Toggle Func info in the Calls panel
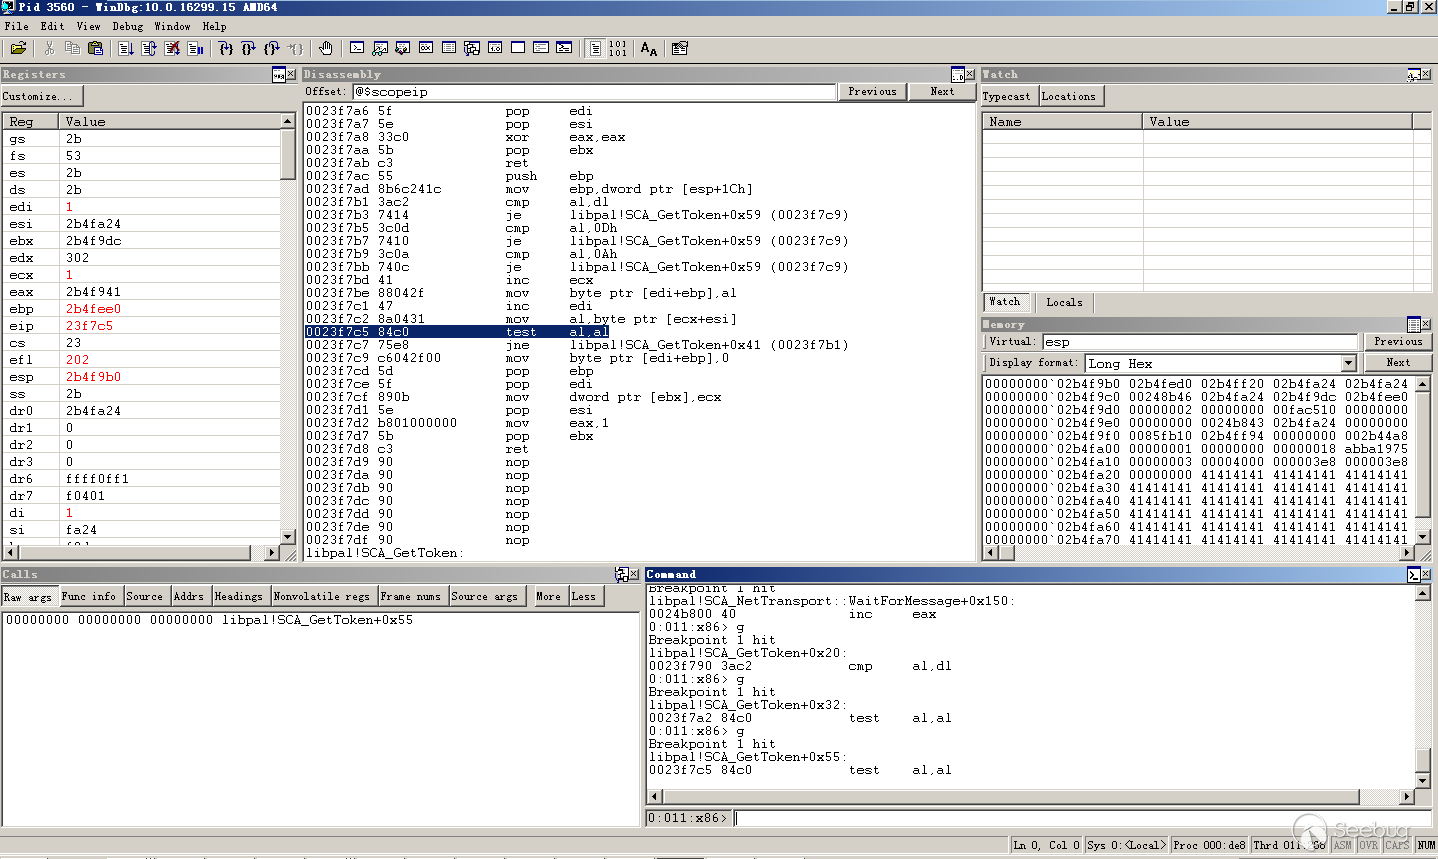Viewport: 1438px width, 859px height. (x=90, y=597)
